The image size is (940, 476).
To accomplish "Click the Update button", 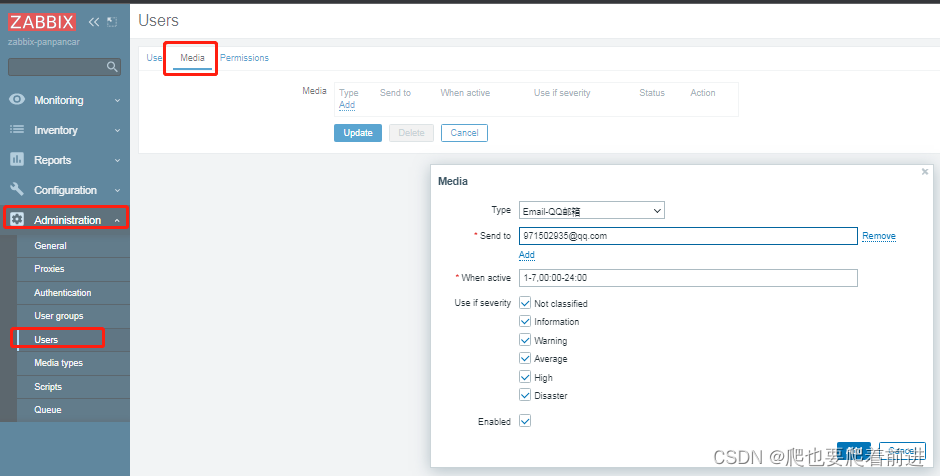I will [x=358, y=133].
